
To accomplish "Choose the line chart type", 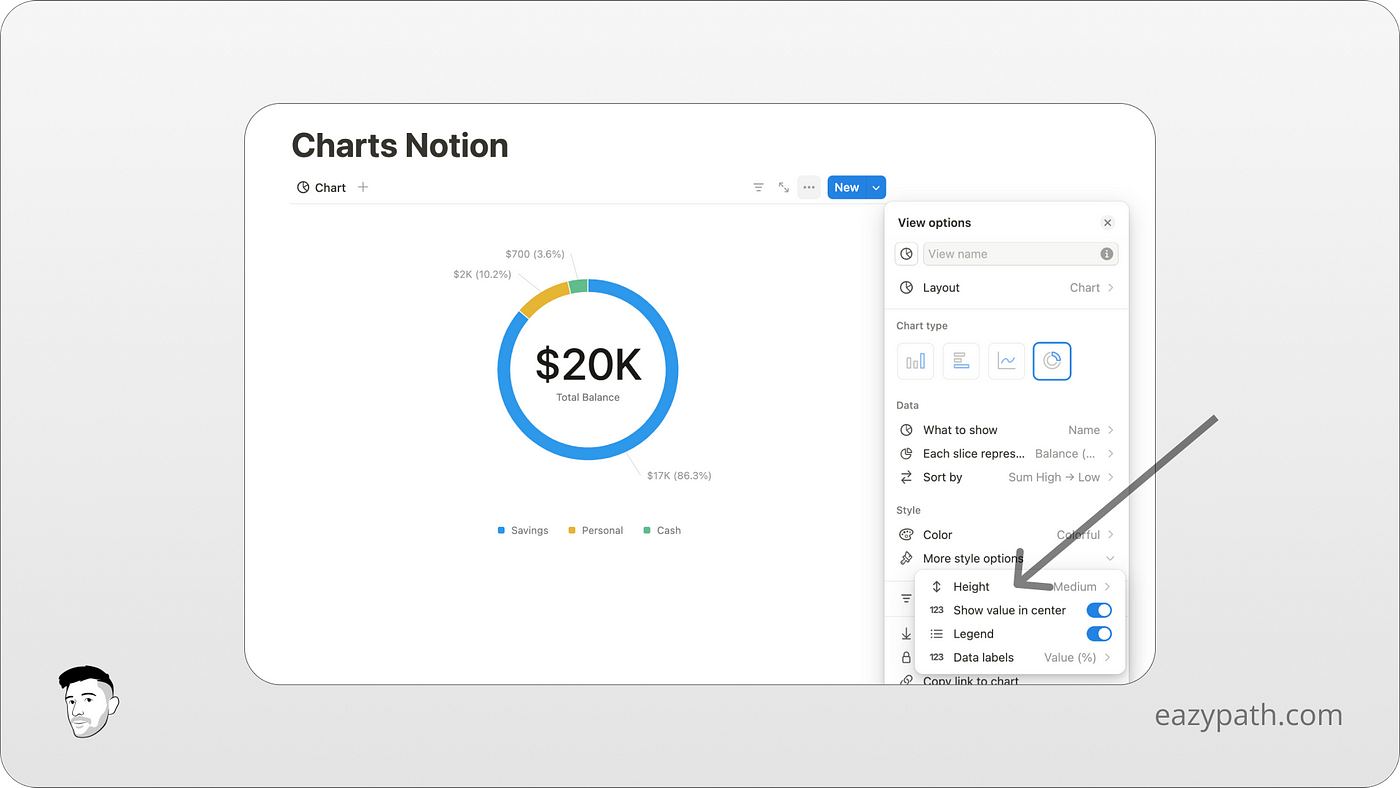I will click(x=1006, y=361).
